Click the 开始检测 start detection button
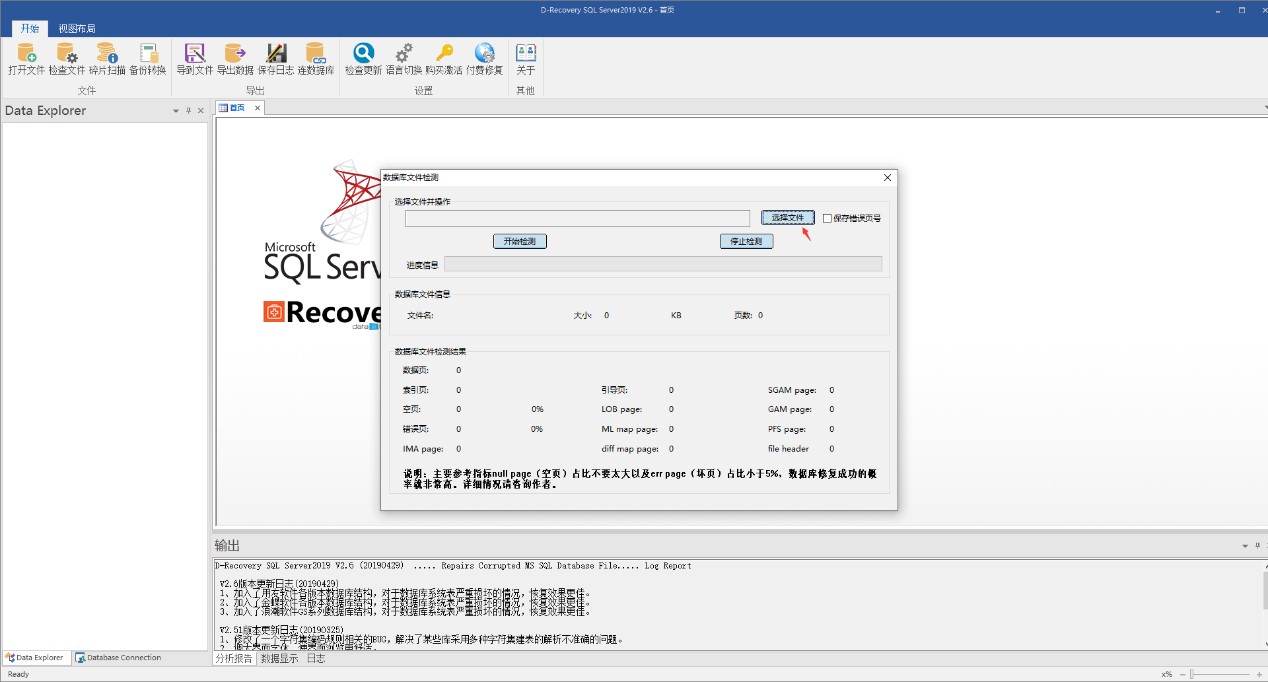Screen dimensions: 1268x682 pos(520,241)
